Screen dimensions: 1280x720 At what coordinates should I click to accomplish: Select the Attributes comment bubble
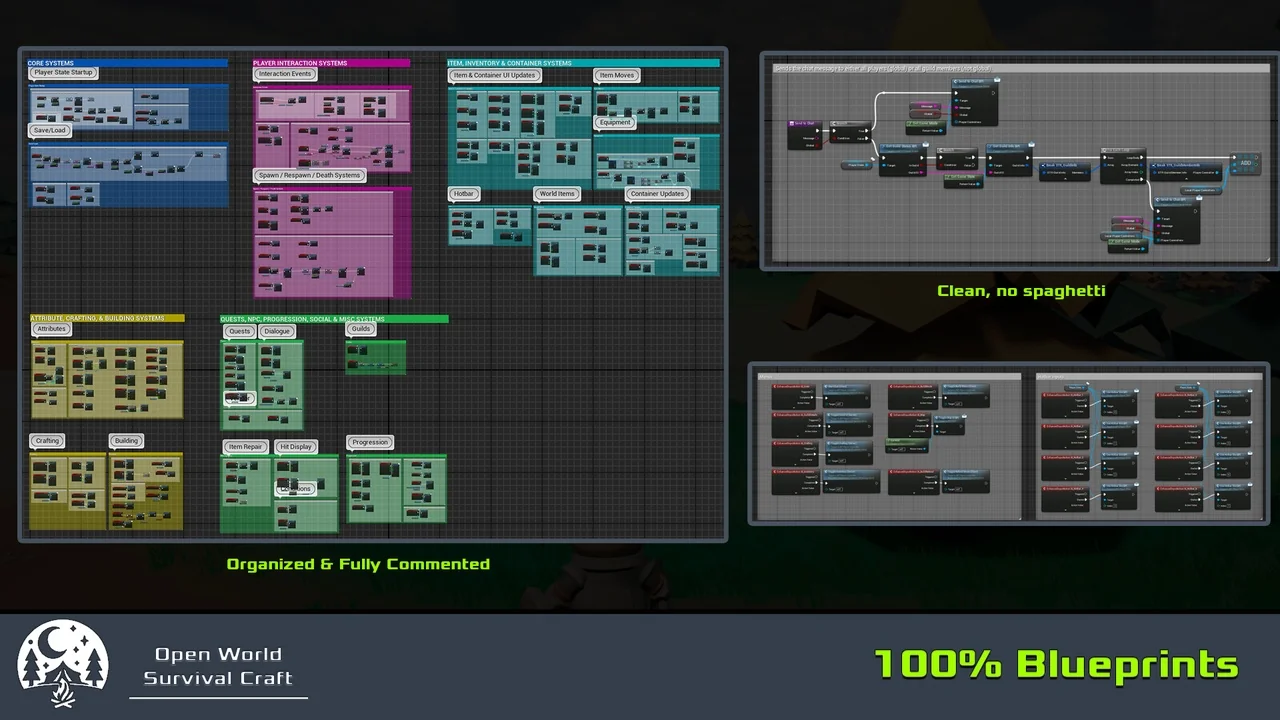click(51, 328)
